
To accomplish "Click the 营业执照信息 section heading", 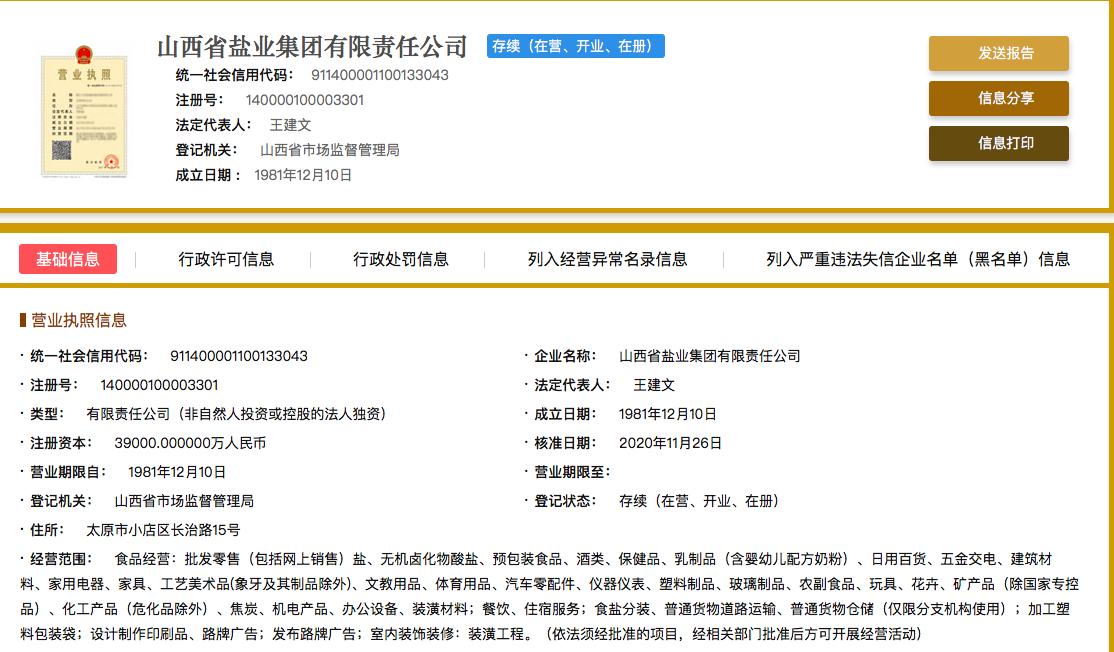I will 78,320.
